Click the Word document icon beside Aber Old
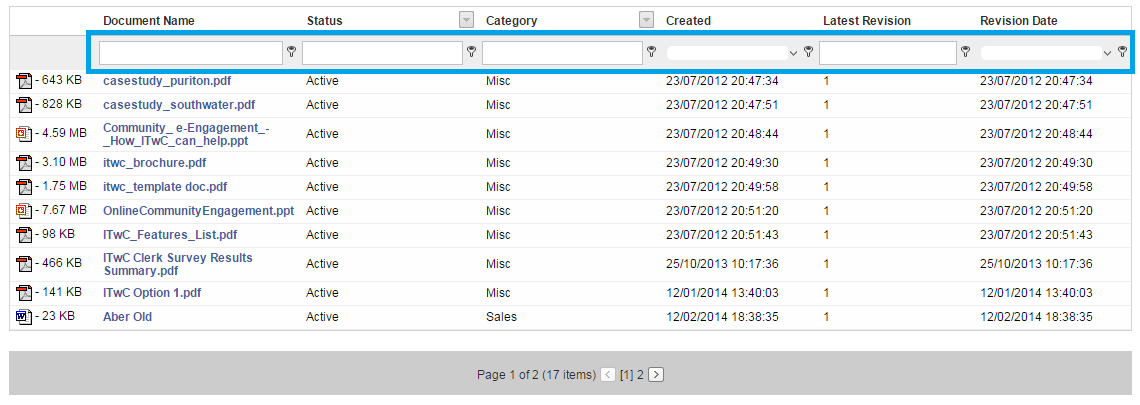 [25, 317]
